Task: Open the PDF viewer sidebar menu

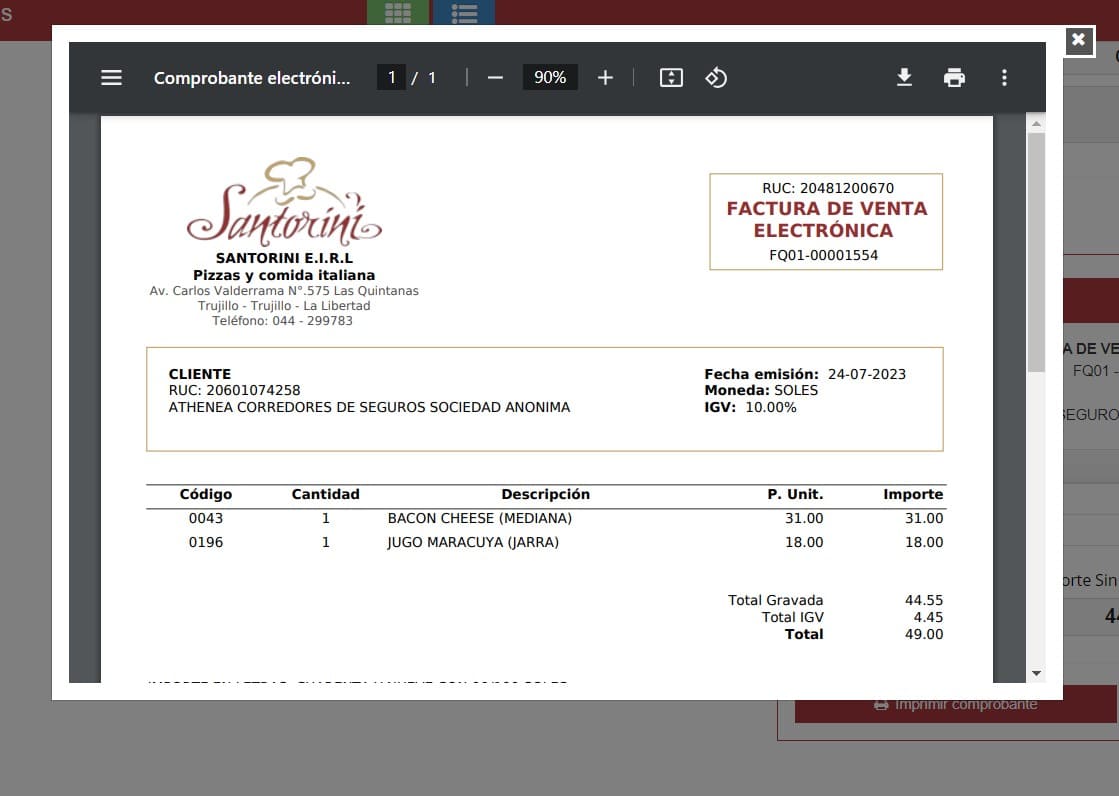Action: tap(111, 78)
